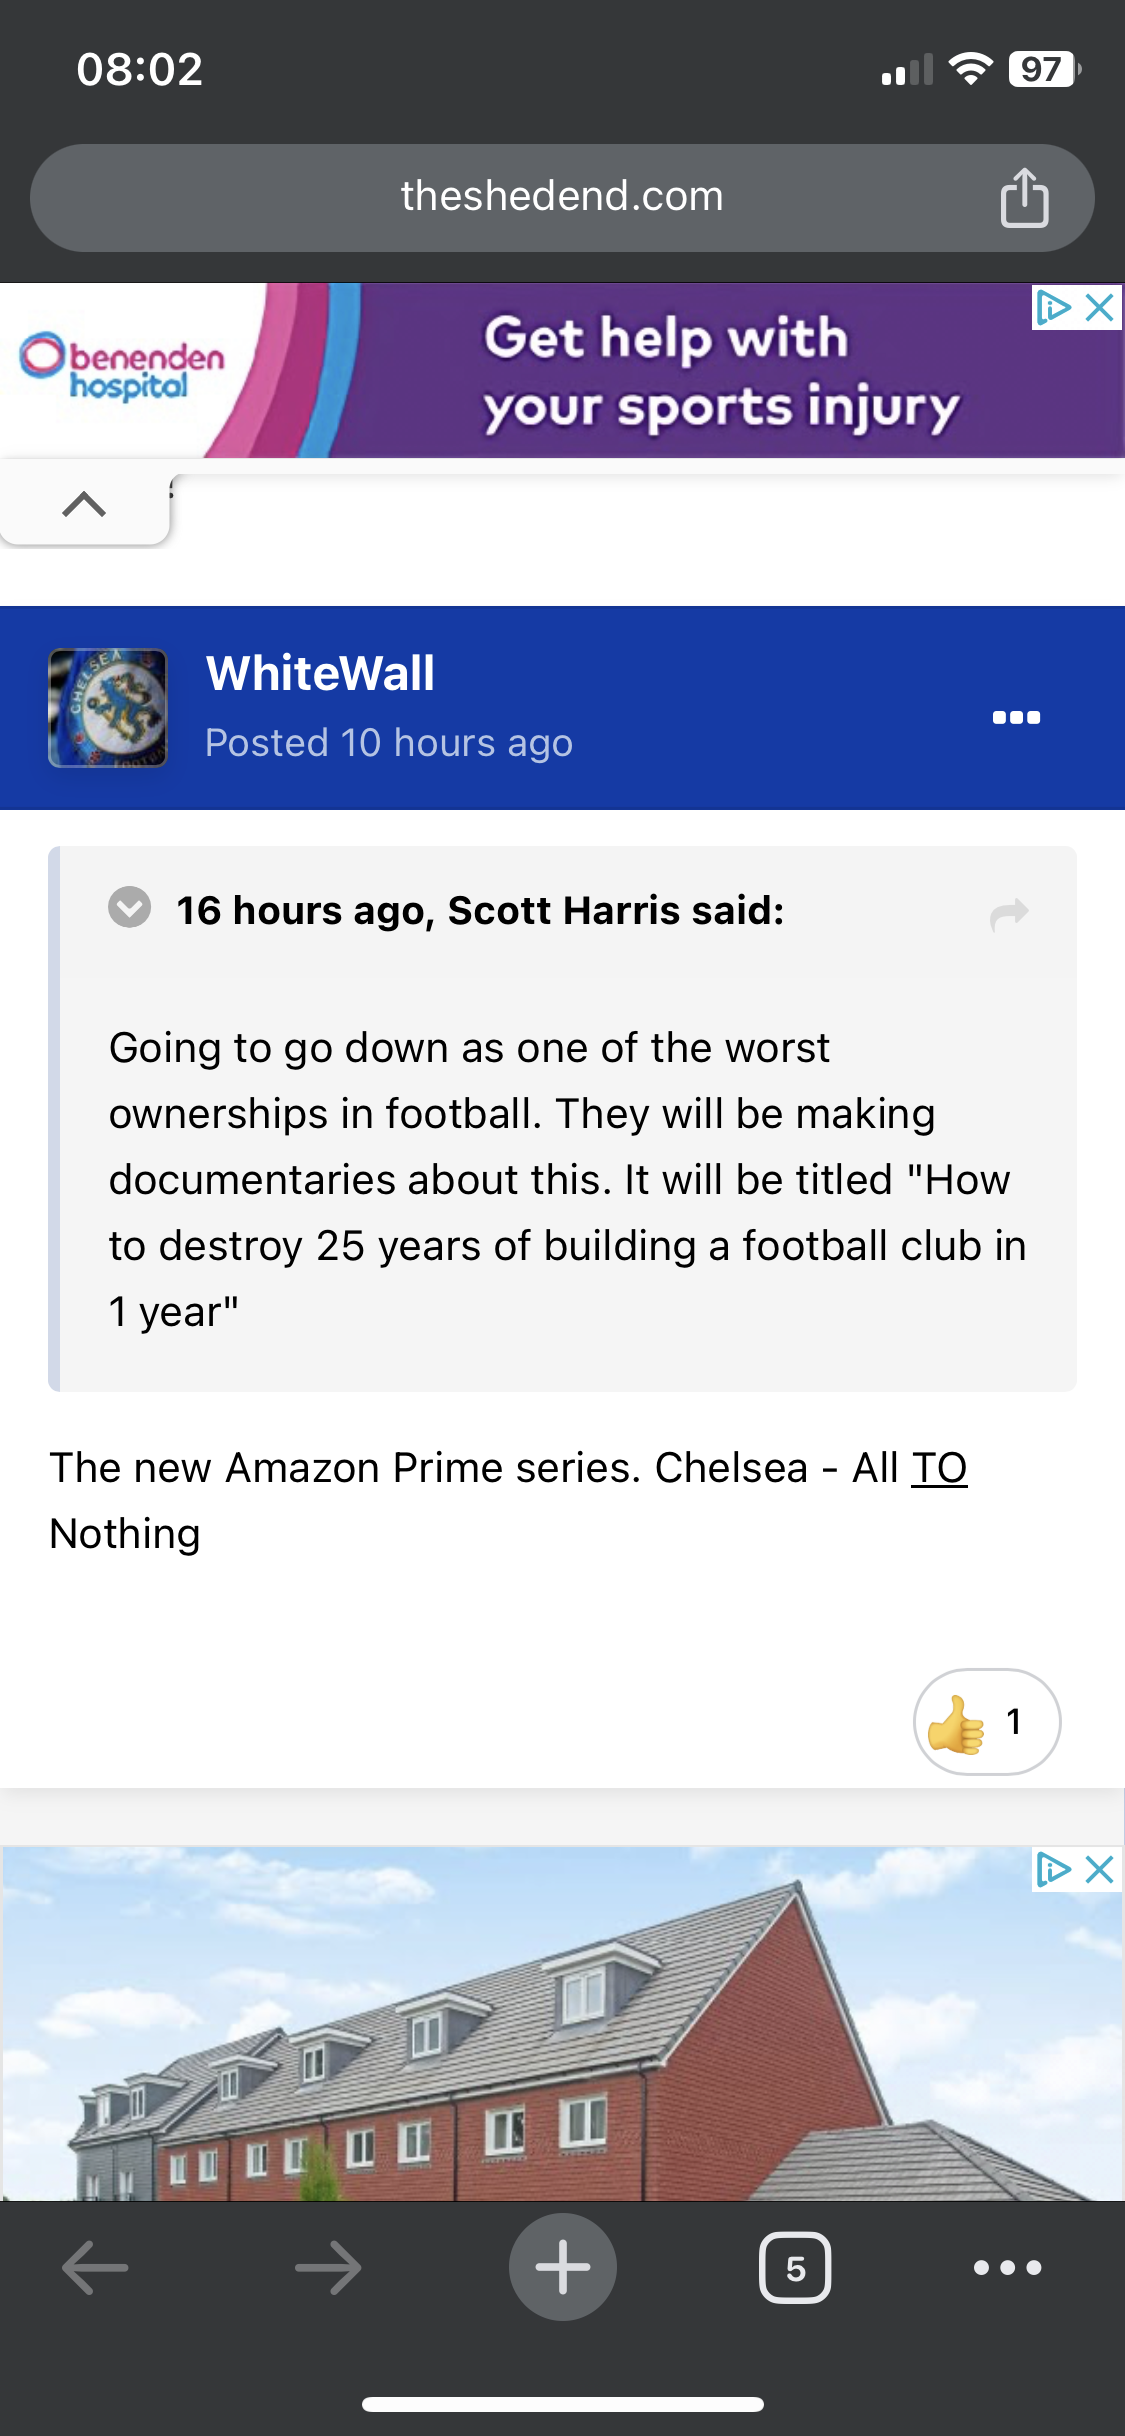Open AdChoices info on top banner
The height and width of the screenshot is (2436, 1125).
point(1054,308)
